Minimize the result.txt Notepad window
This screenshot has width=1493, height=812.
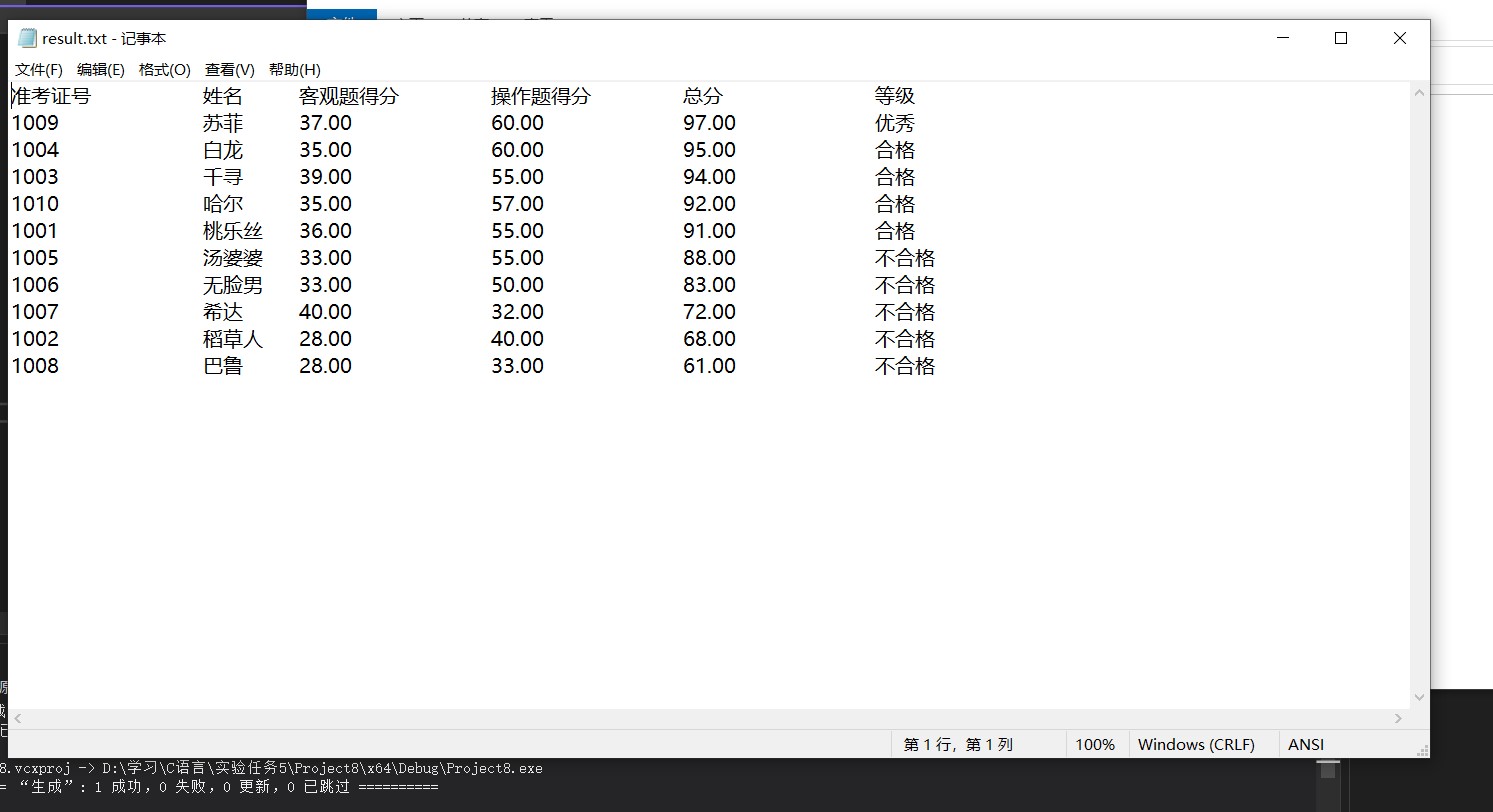[x=1284, y=38]
